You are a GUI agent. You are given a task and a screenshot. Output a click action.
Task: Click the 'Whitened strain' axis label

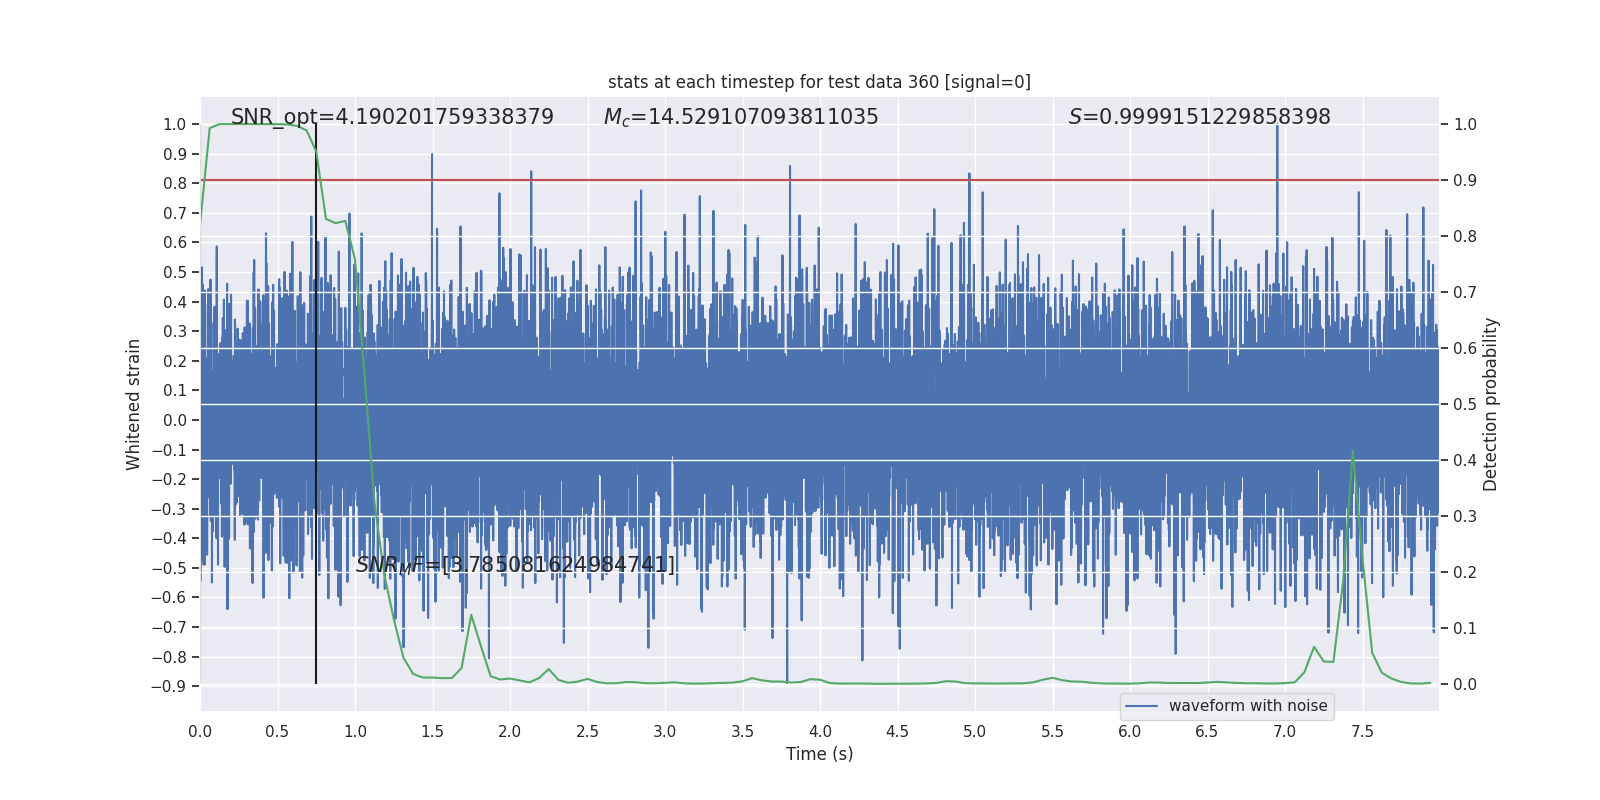pyautogui.click(x=134, y=404)
